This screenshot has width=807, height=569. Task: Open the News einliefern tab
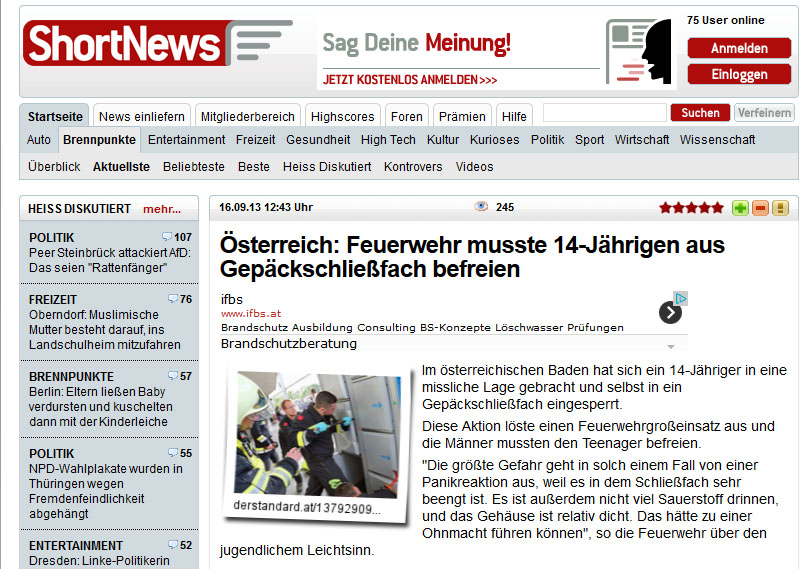142,117
